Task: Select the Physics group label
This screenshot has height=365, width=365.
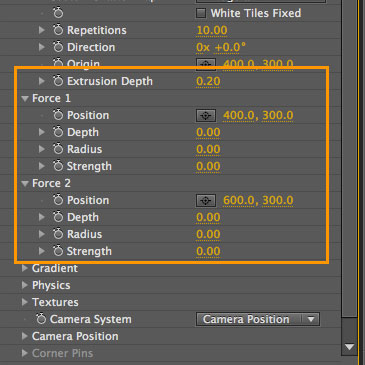Action: click(51, 285)
